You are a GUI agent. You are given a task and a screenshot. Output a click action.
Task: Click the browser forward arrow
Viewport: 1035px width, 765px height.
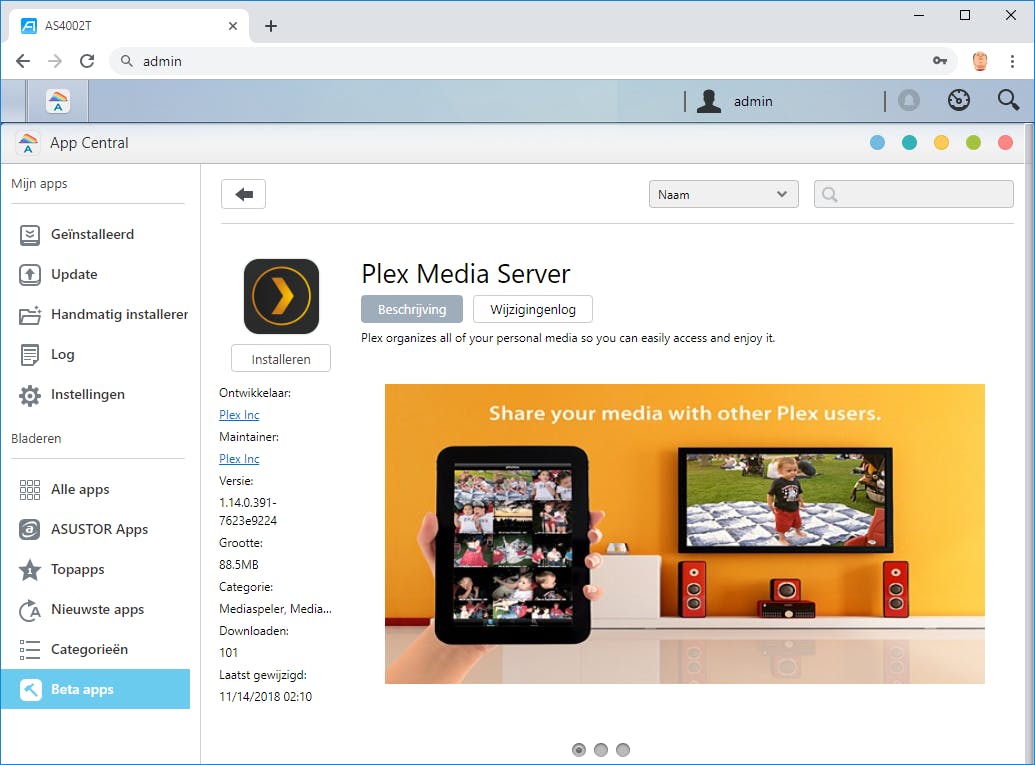pos(55,61)
